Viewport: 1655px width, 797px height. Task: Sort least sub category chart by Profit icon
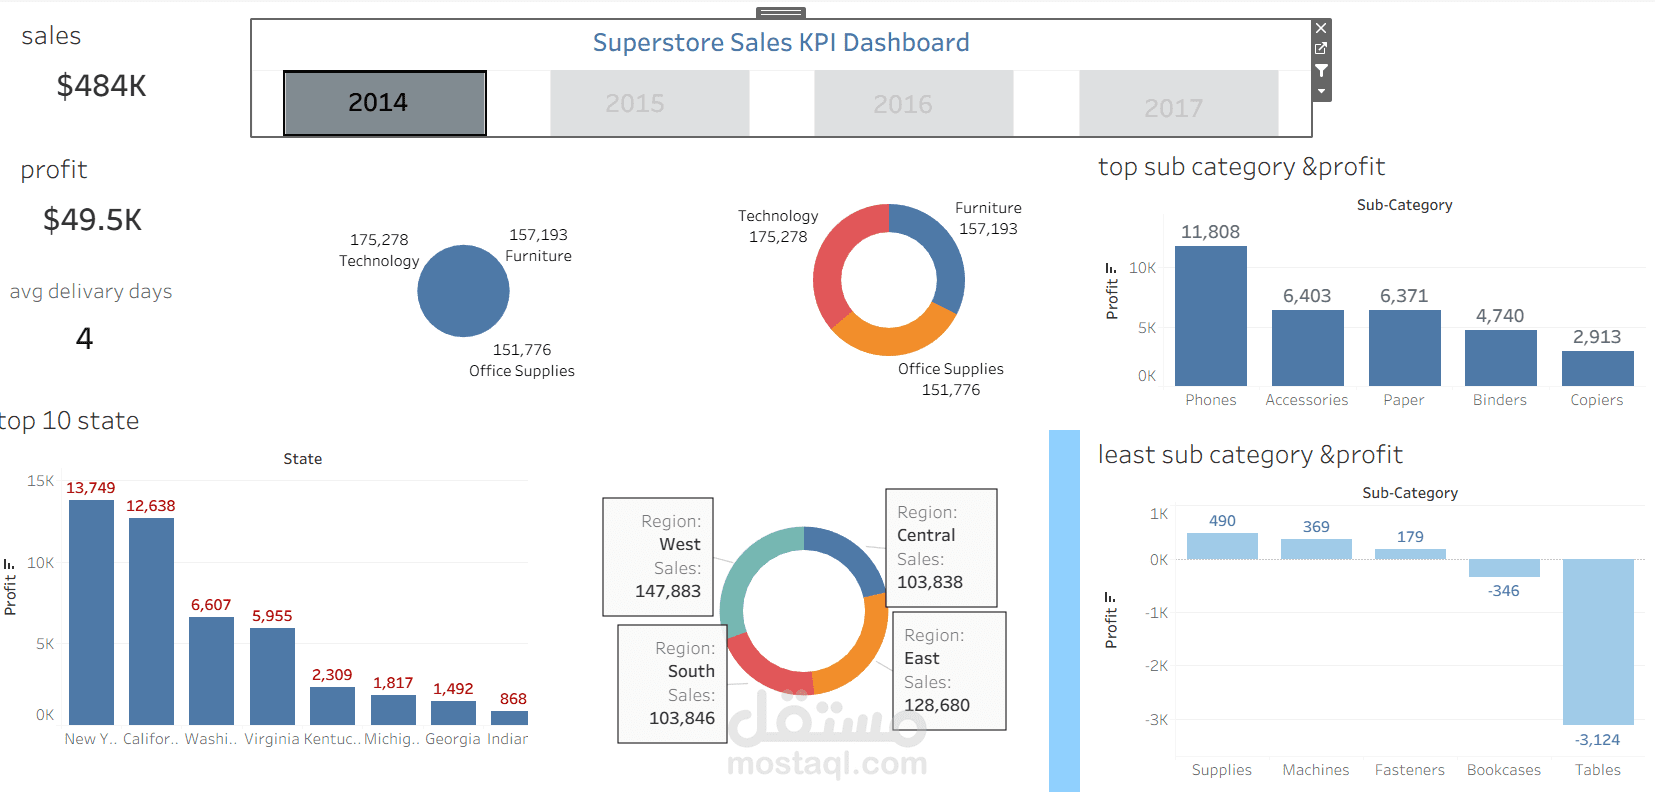(1111, 597)
